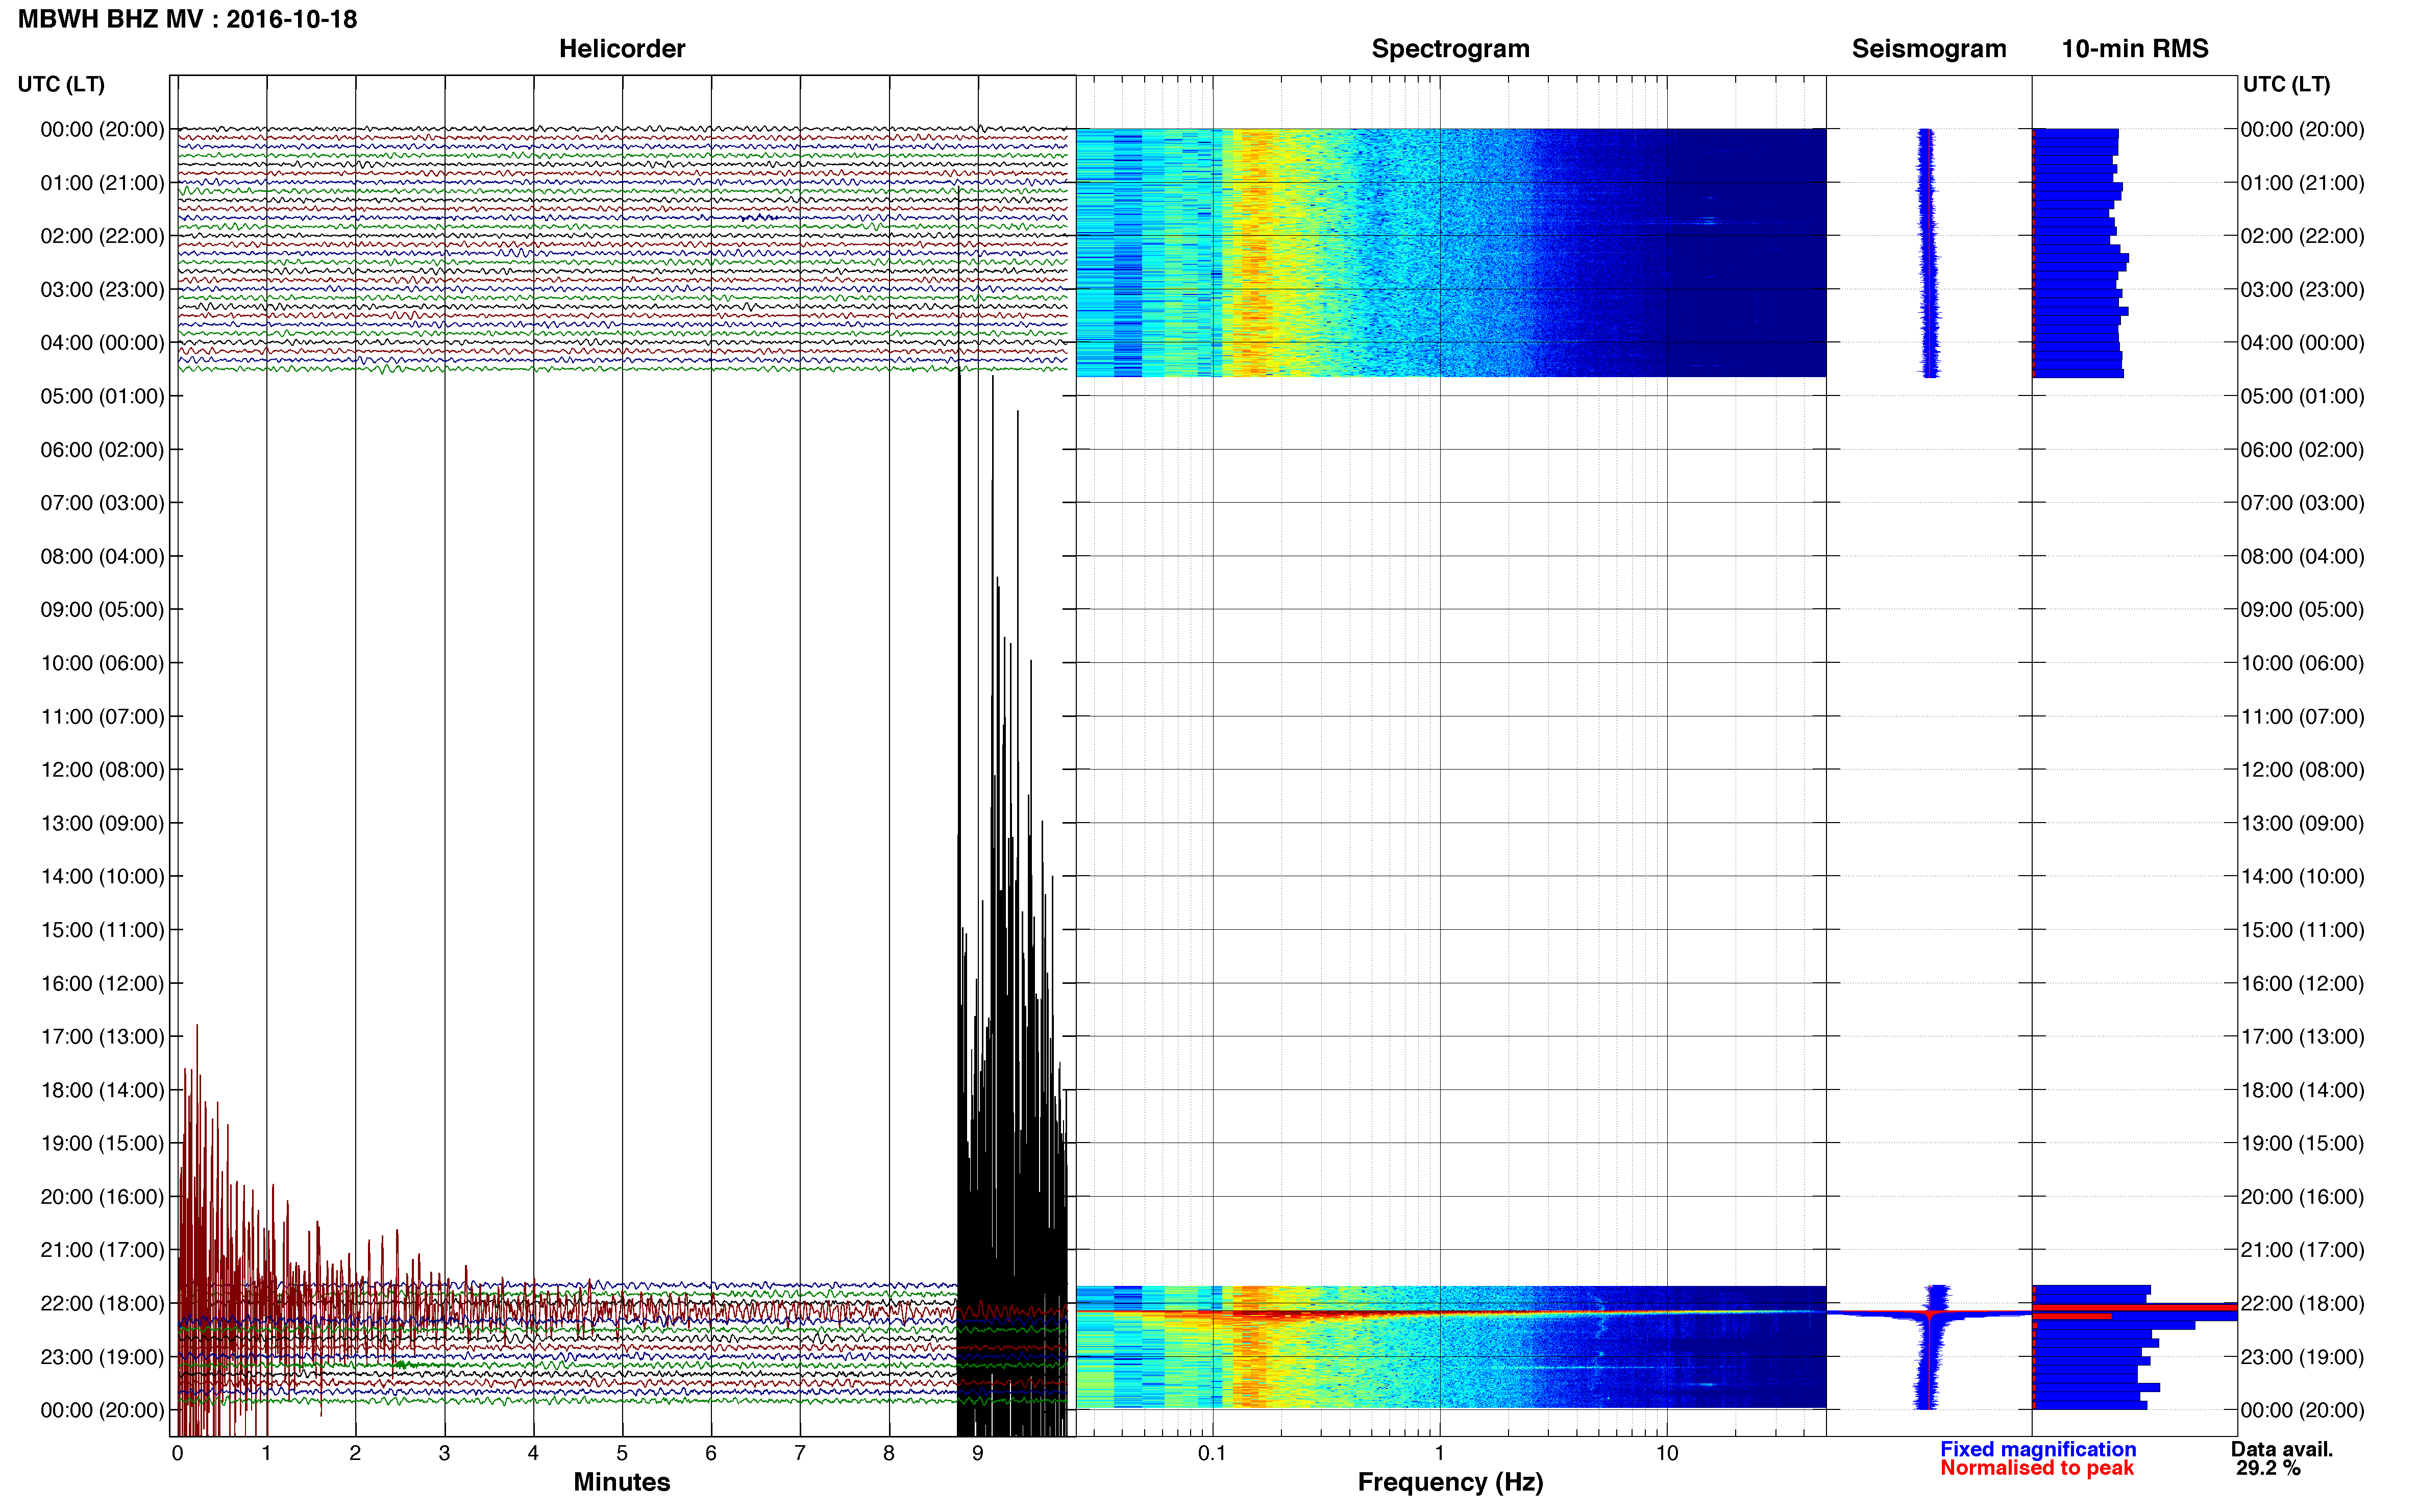Click minute tick '5' on helicorder axis

point(622,1453)
